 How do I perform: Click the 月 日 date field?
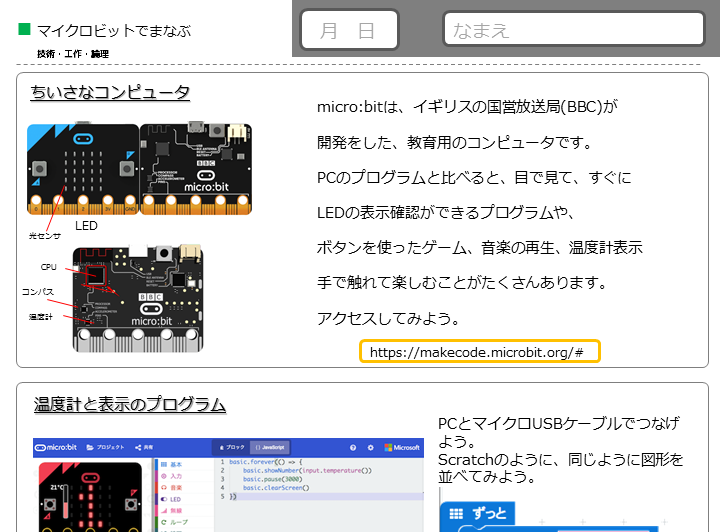coord(349,30)
